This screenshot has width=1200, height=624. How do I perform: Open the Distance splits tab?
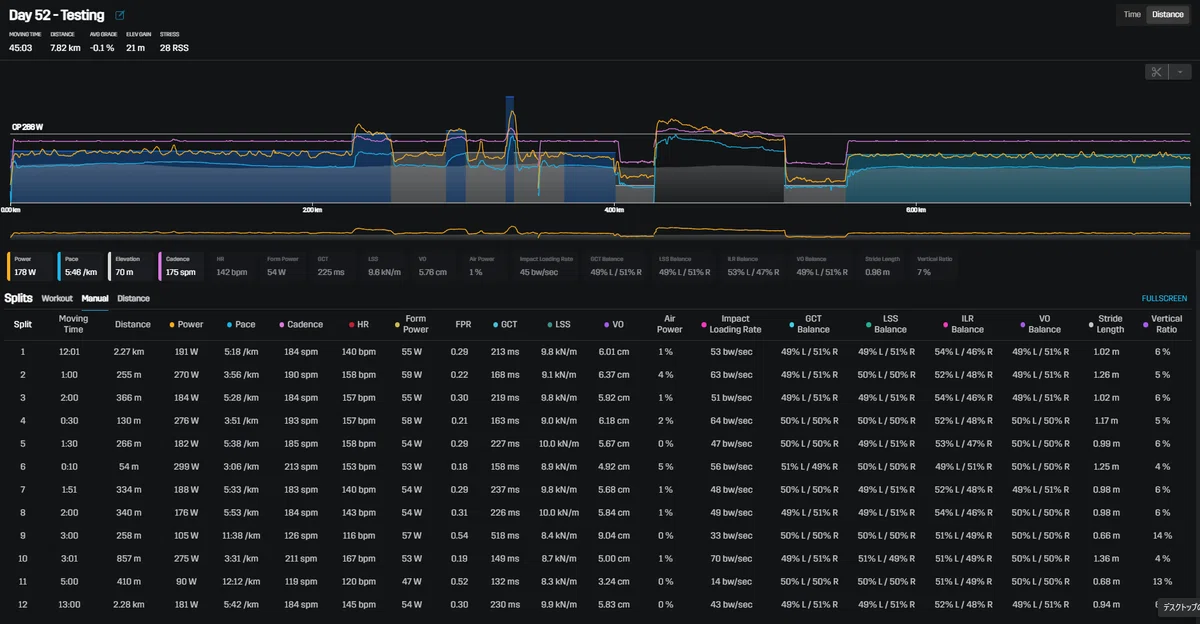click(x=134, y=298)
